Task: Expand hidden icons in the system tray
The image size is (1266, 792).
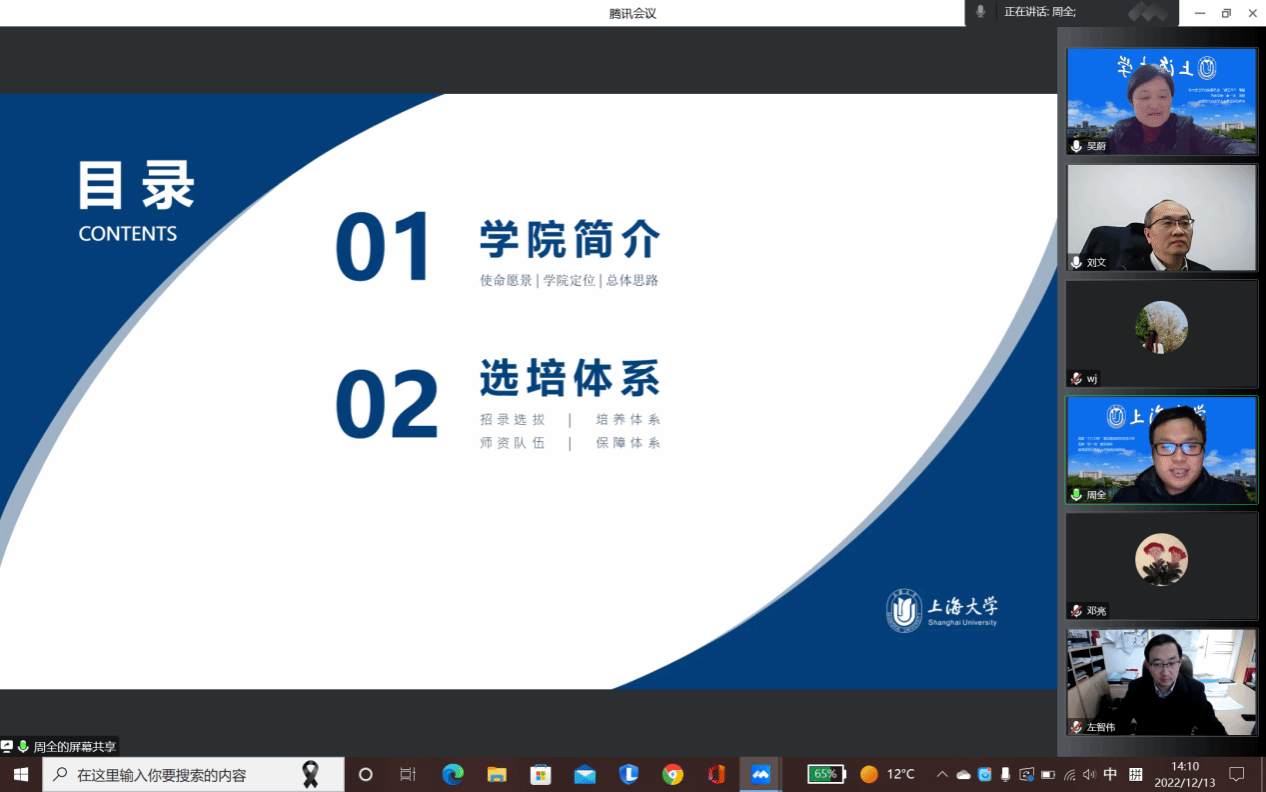Action: [941, 773]
